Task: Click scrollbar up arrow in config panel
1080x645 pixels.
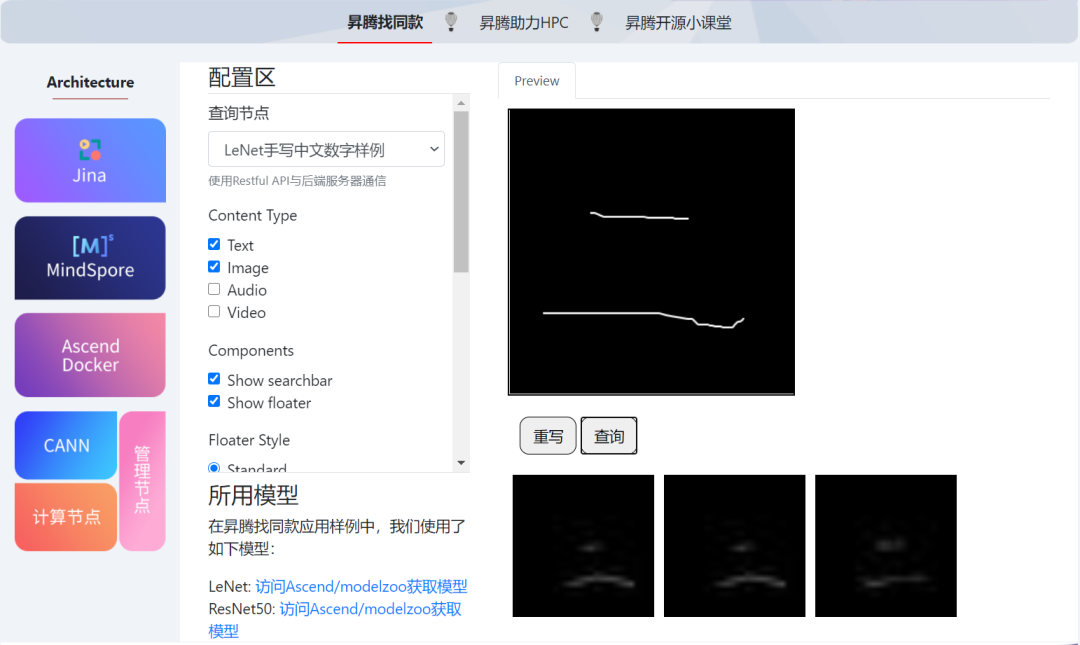Action: (461, 103)
